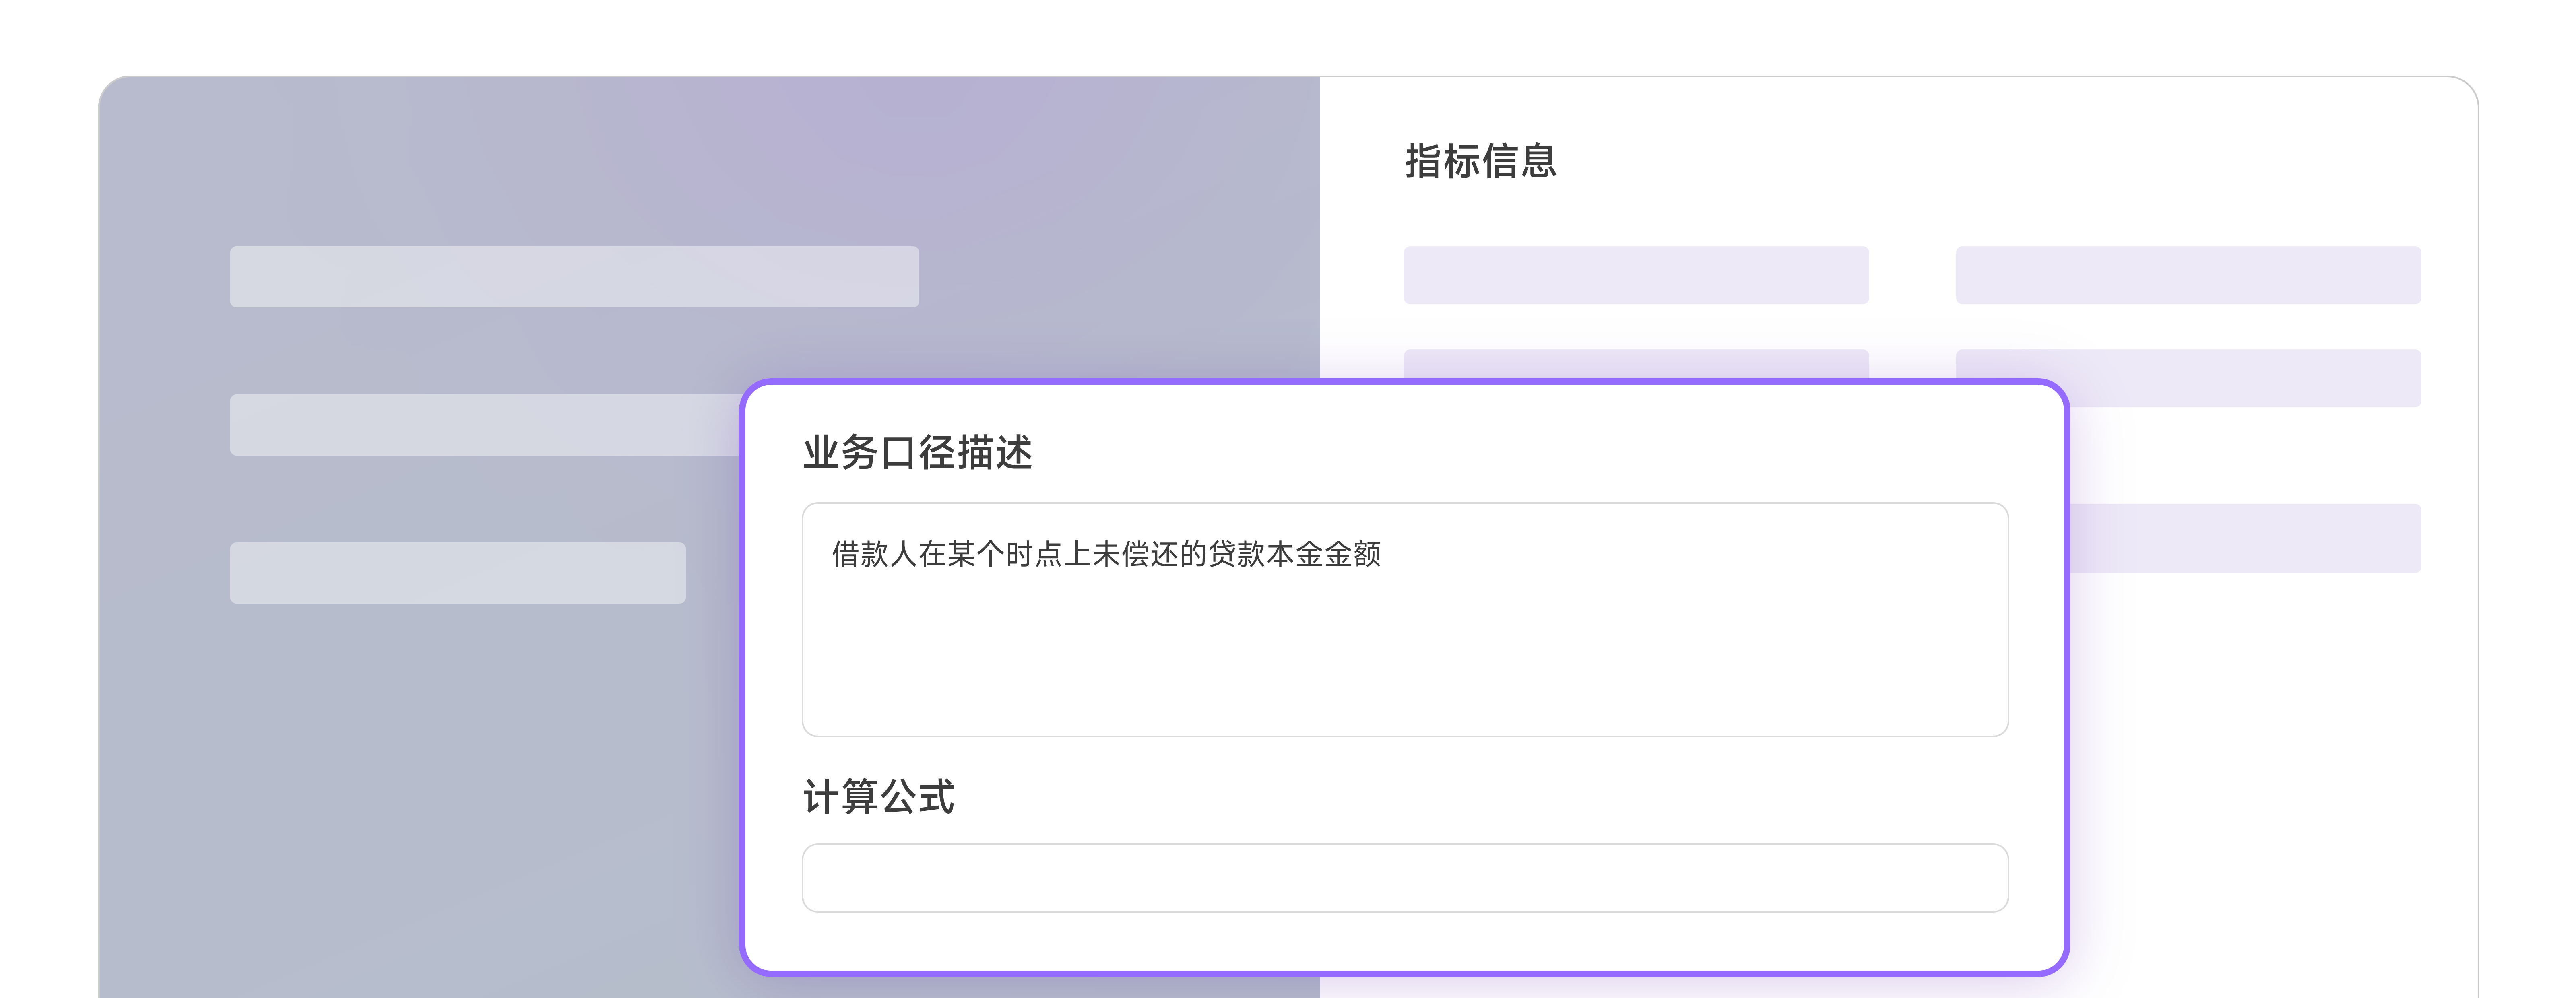Focus the 计算公式 input field
Image resolution: width=2576 pixels, height=998 pixels.
(x=1405, y=878)
